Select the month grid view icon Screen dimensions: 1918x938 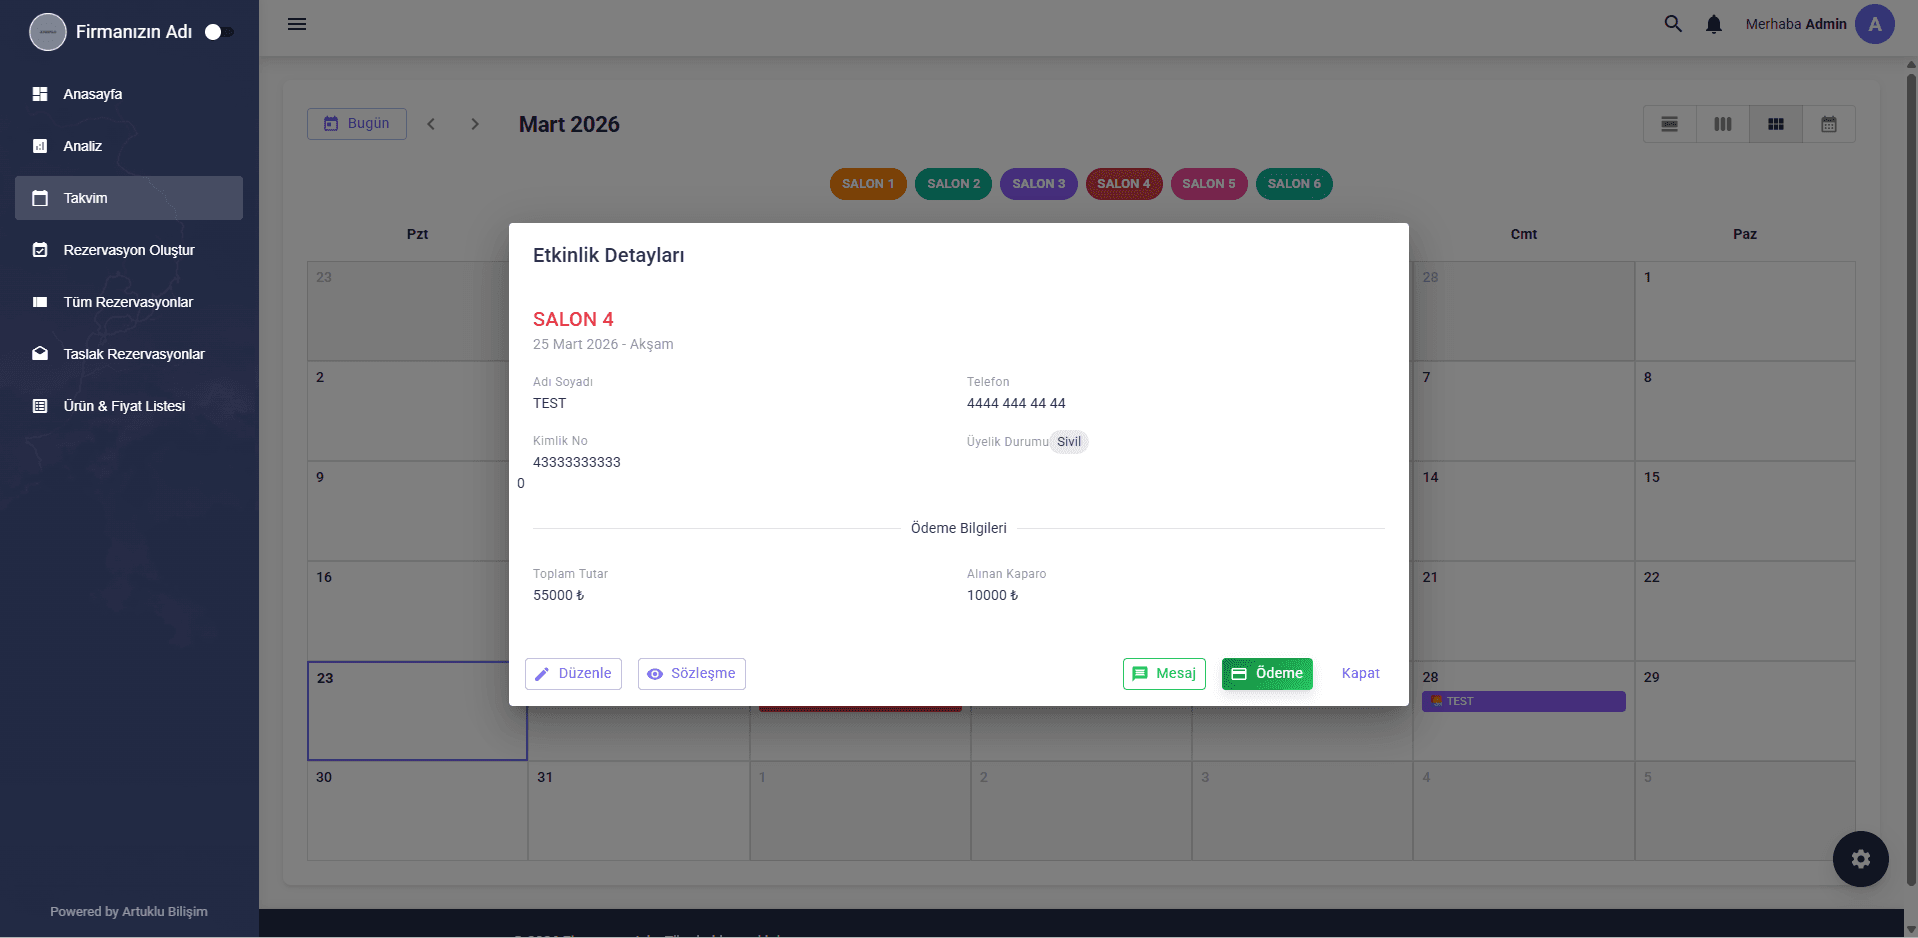[x=1776, y=124]
